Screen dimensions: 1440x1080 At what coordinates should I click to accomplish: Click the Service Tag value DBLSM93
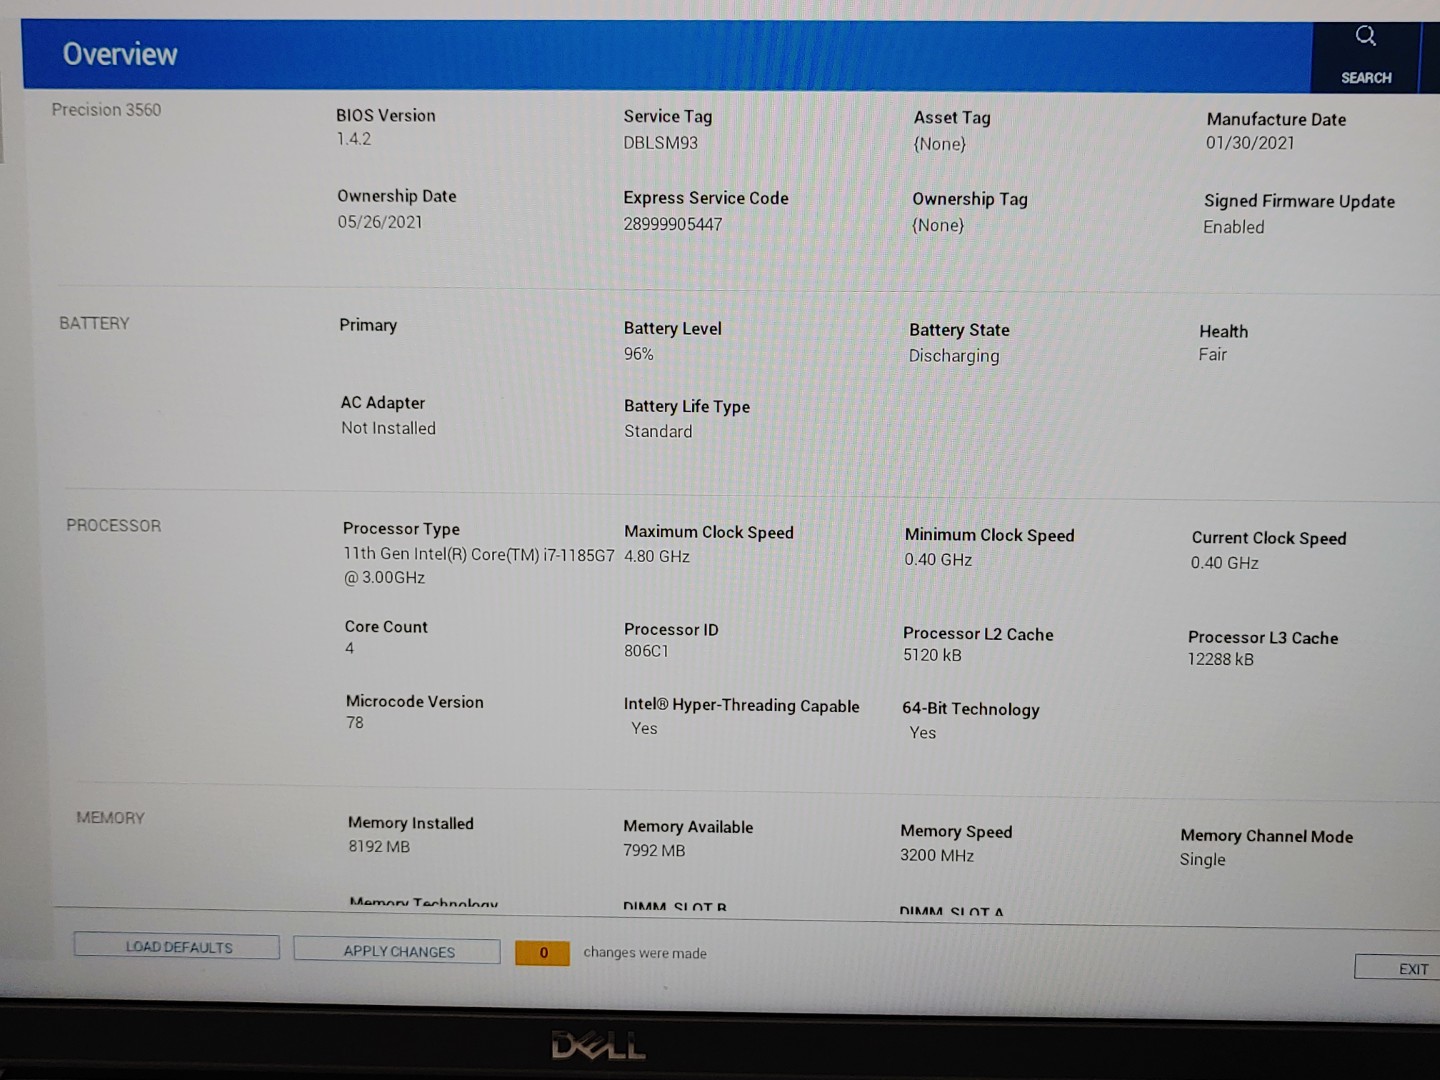[x=660, y=143]
